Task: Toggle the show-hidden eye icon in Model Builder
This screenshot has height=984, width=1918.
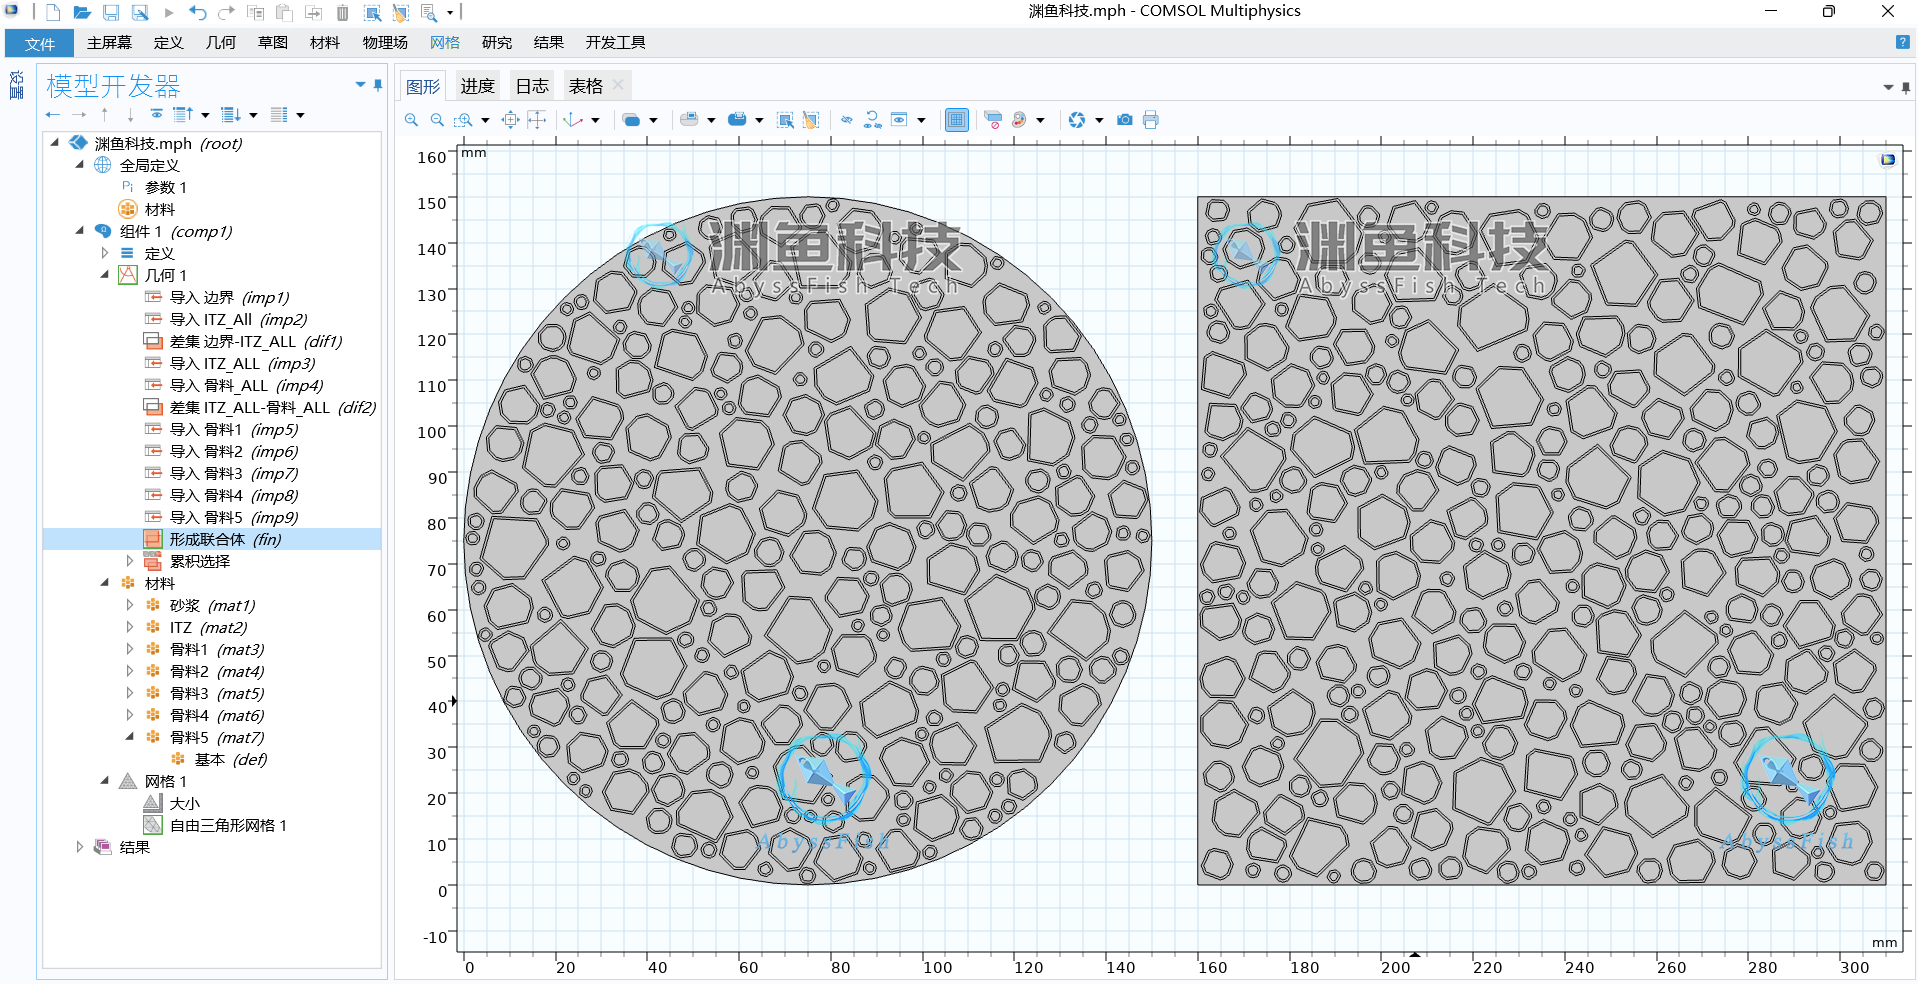Action: coord(156,115)
